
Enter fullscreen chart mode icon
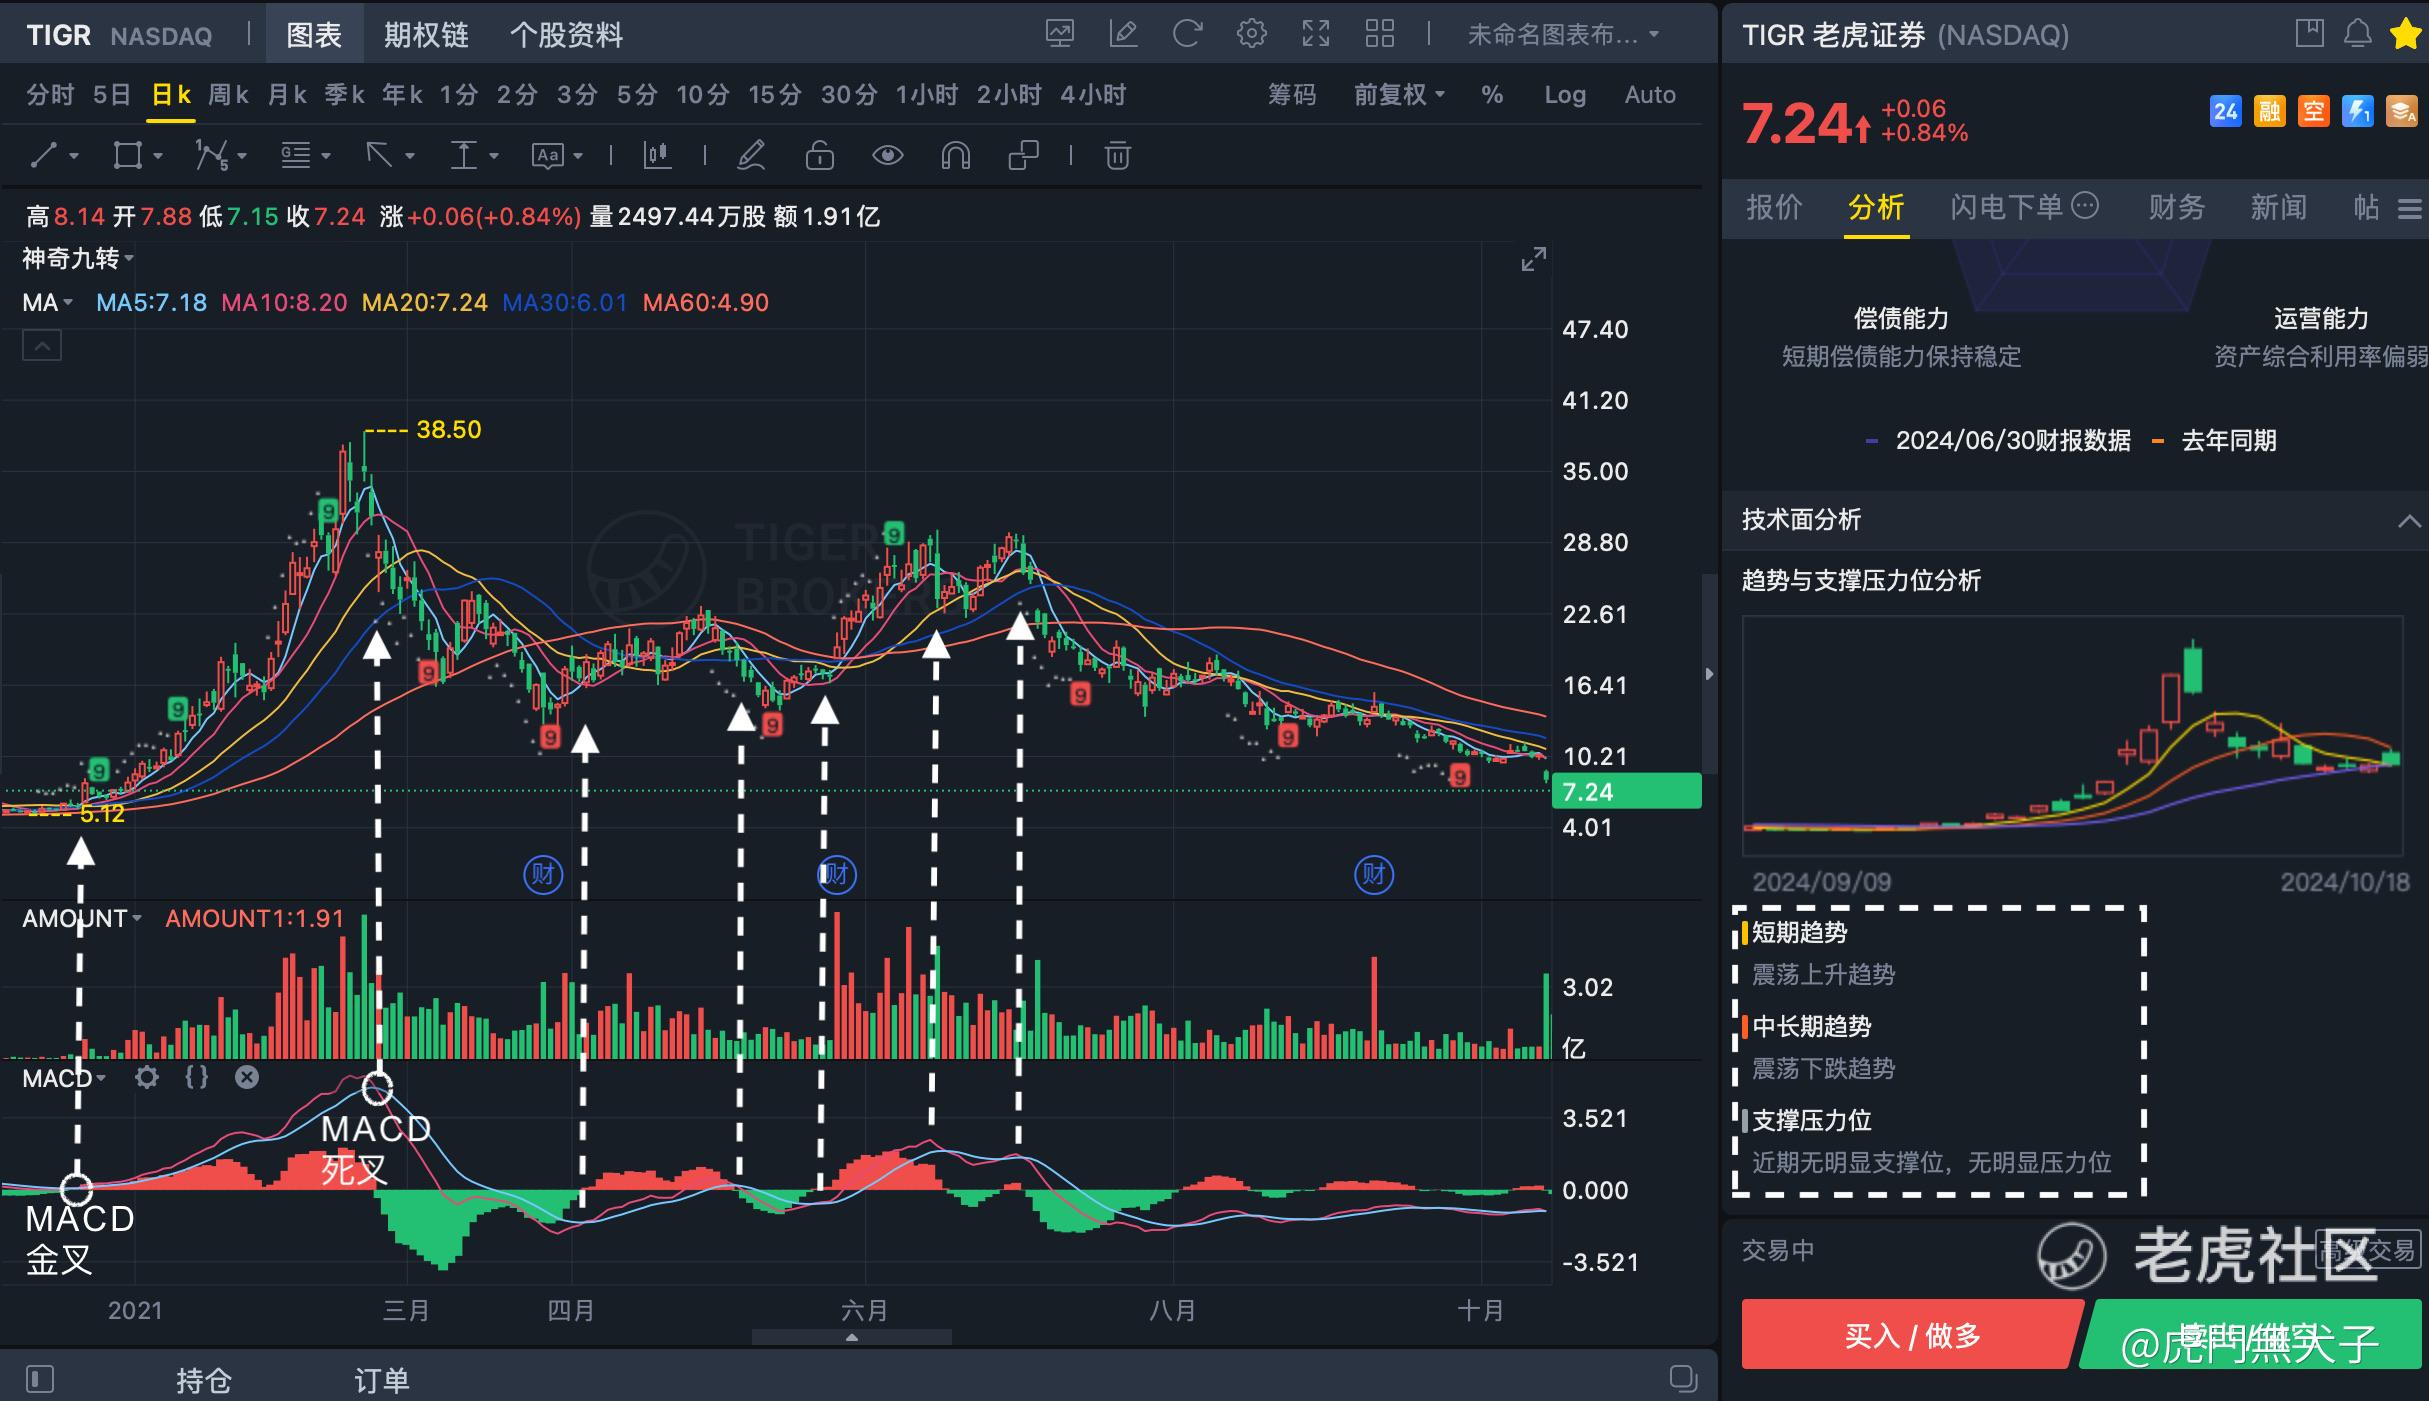1316,34
